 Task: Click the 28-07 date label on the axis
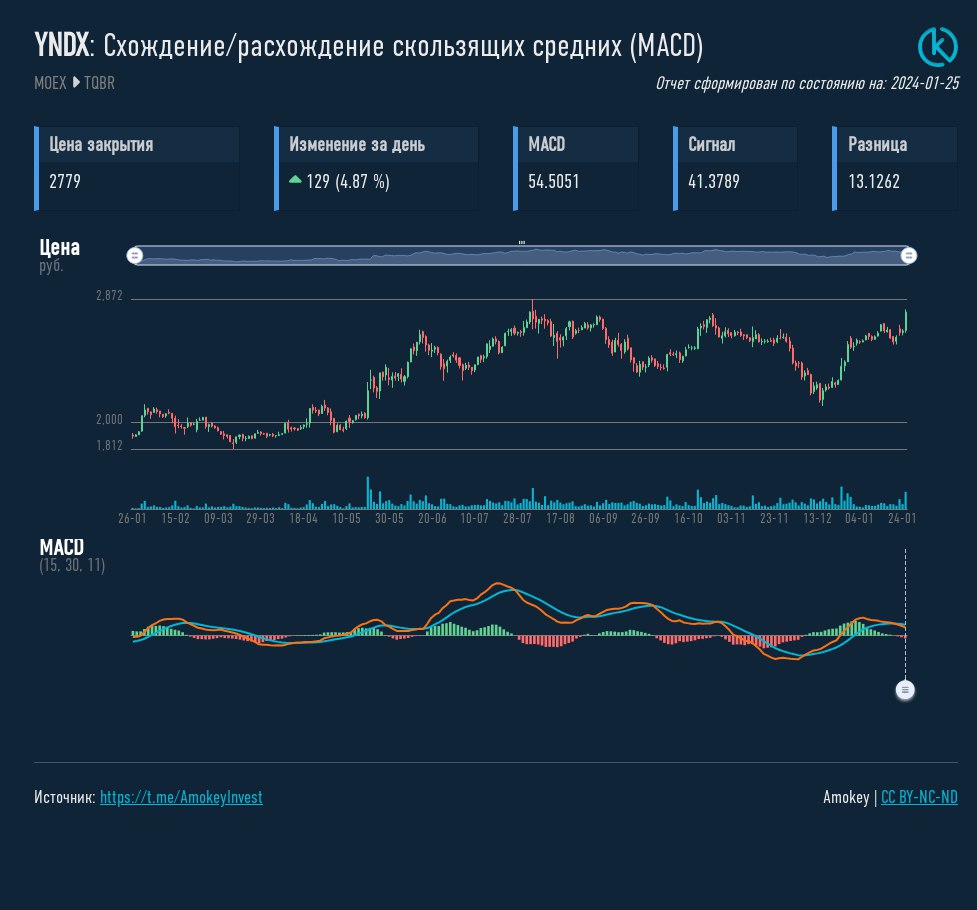(517, 518)
